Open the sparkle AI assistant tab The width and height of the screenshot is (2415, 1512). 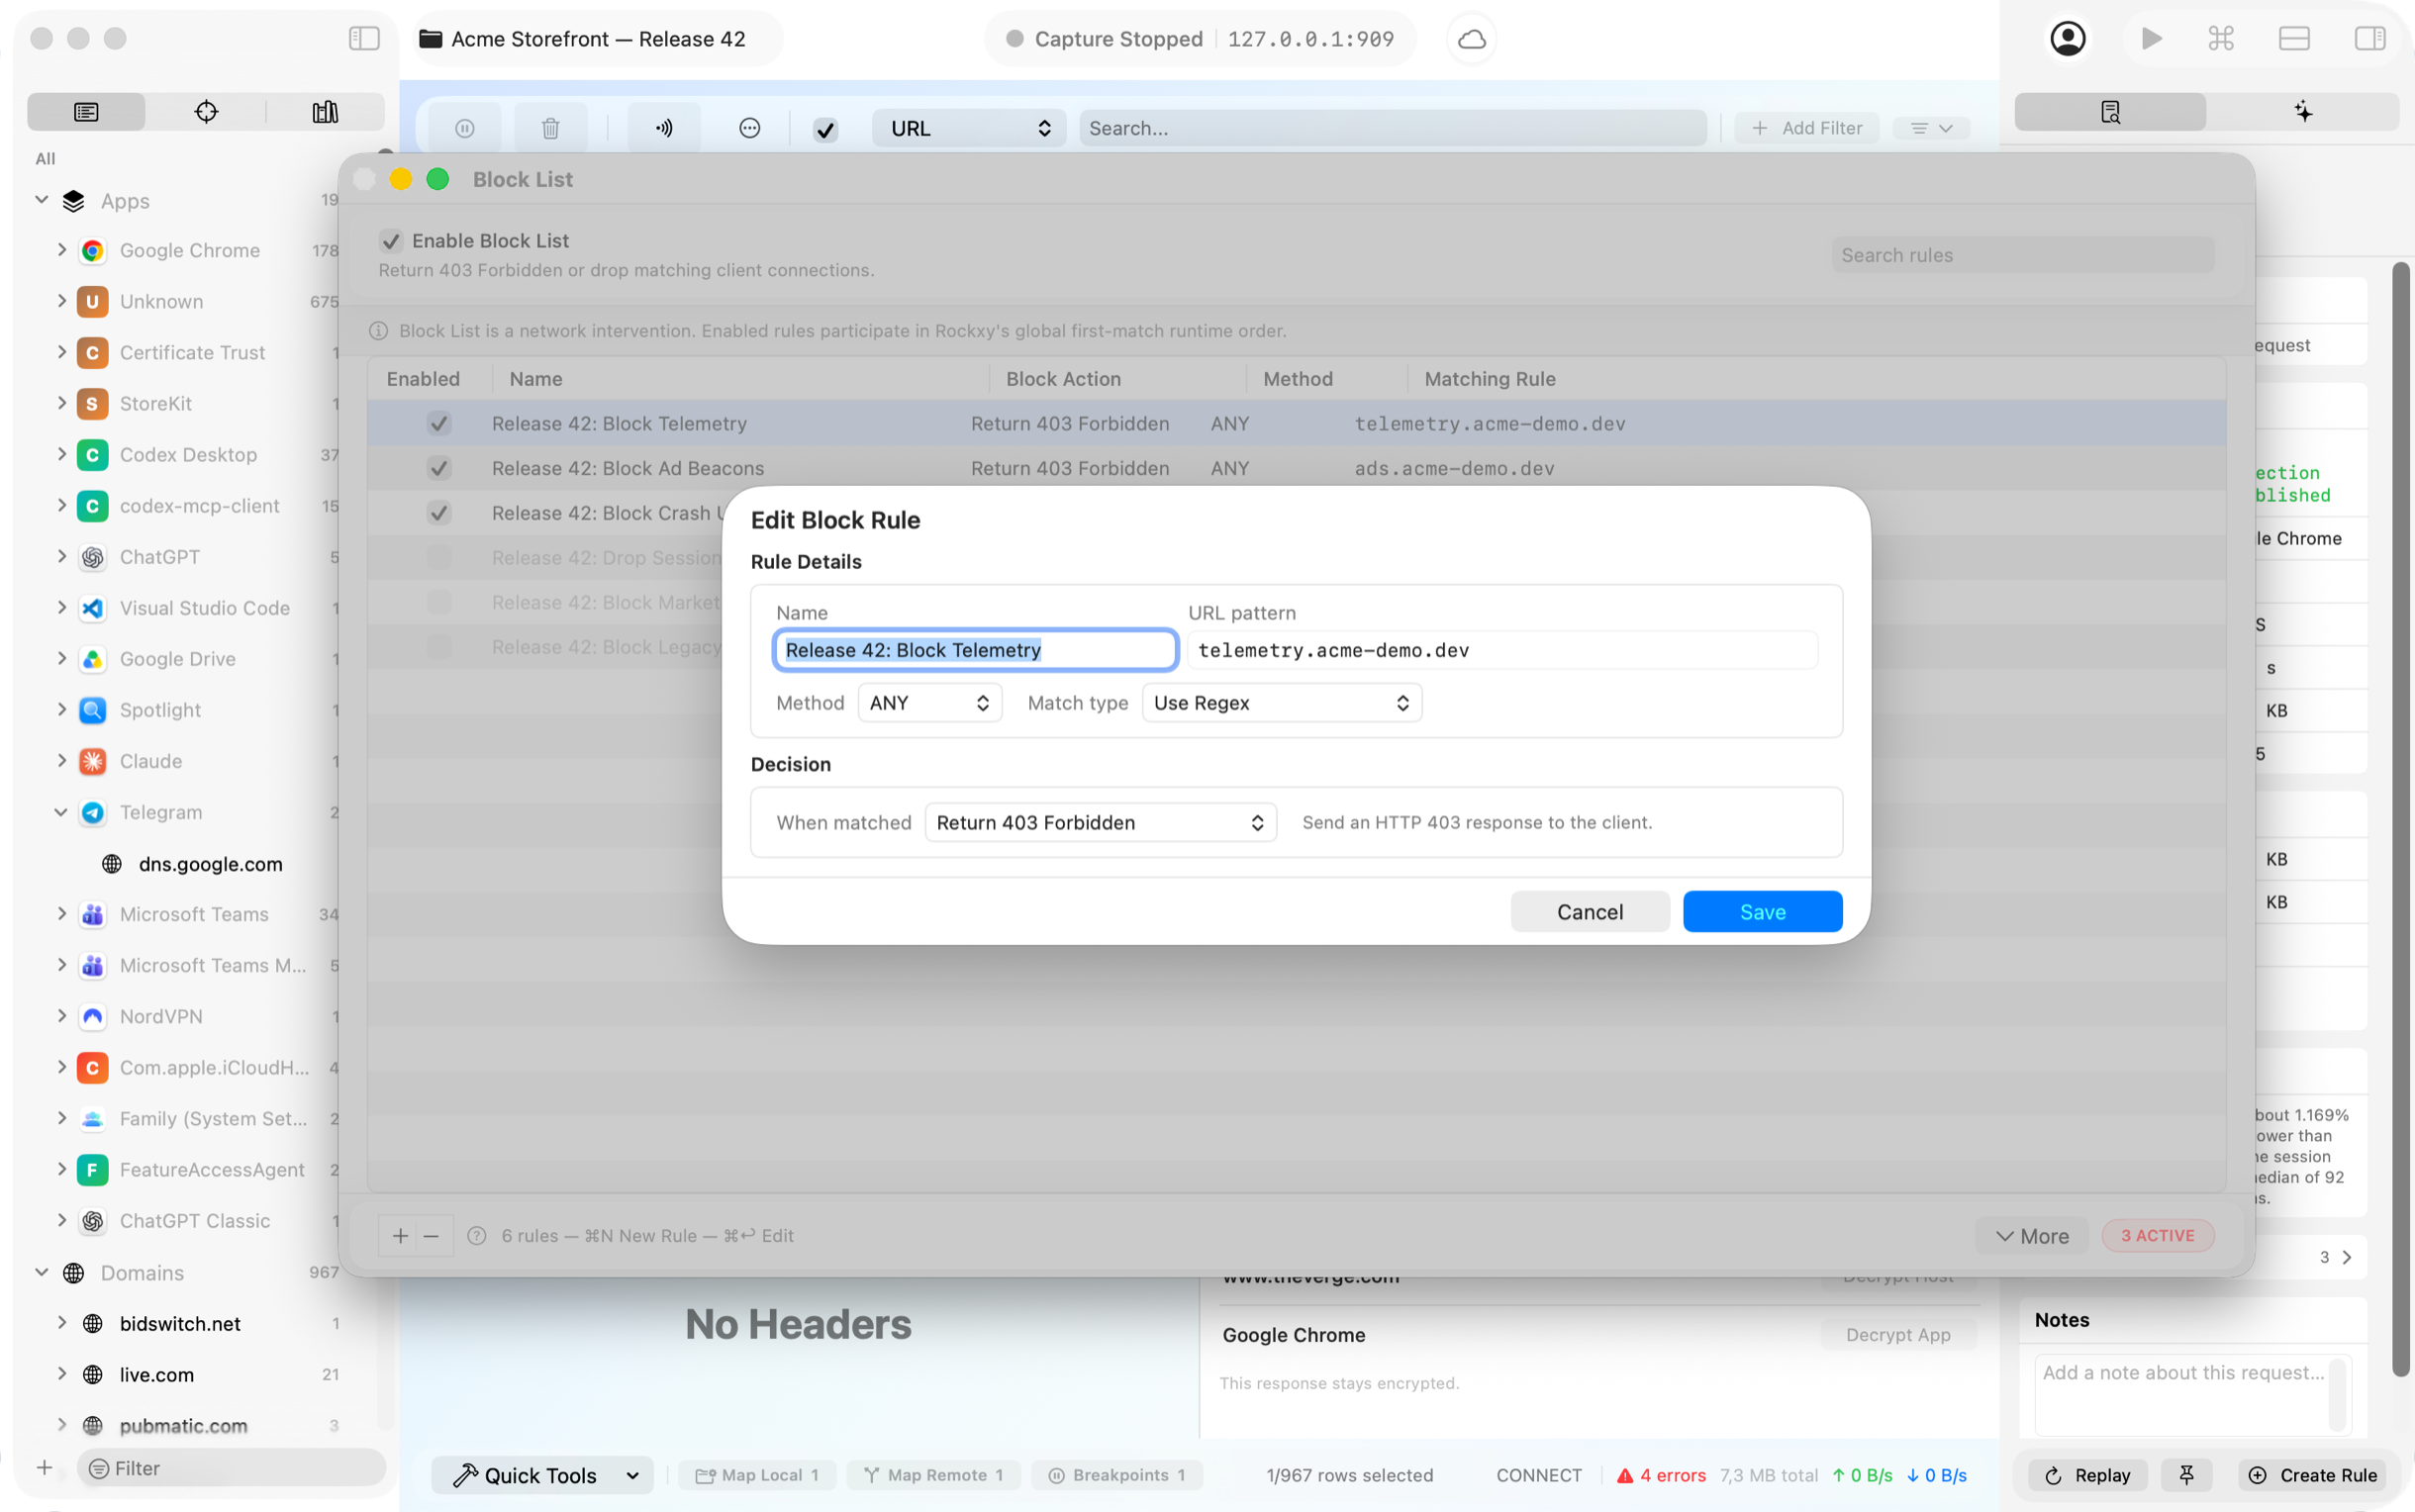coord(2303,111)
